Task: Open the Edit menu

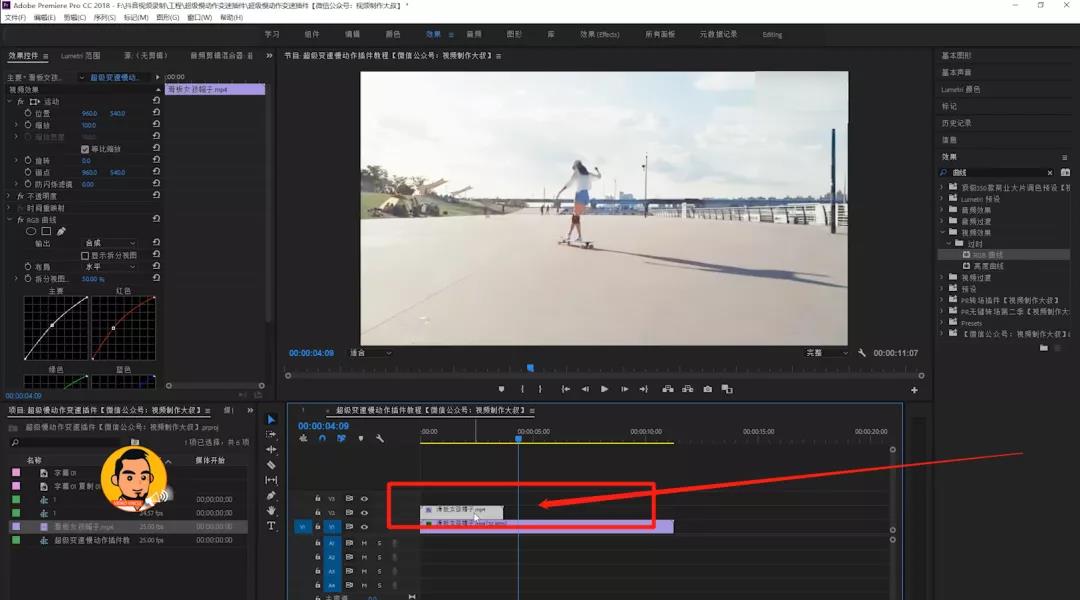Action: 45,17
